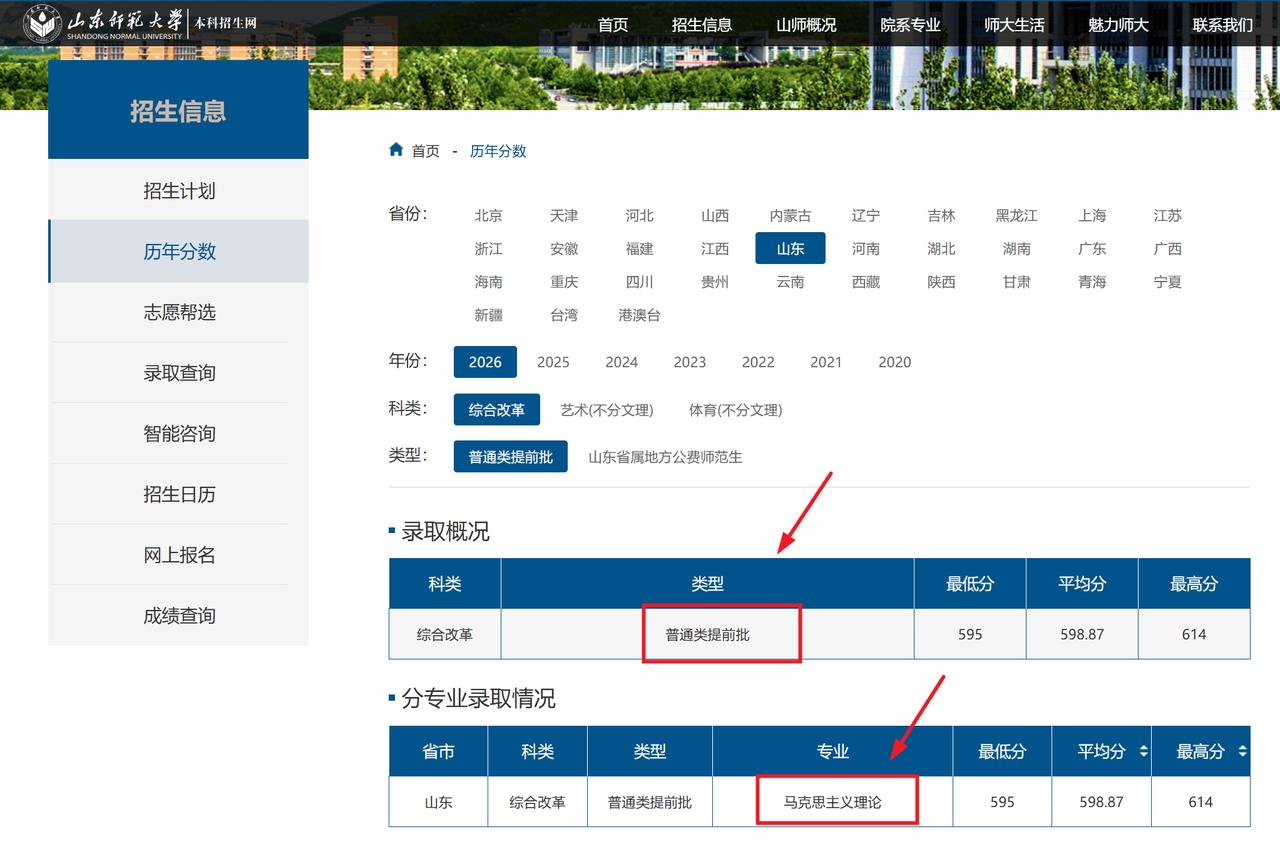Open 招生信息 in top navigation
Viewport: 1280px width, 854px height.
click(x=702, y=25)
